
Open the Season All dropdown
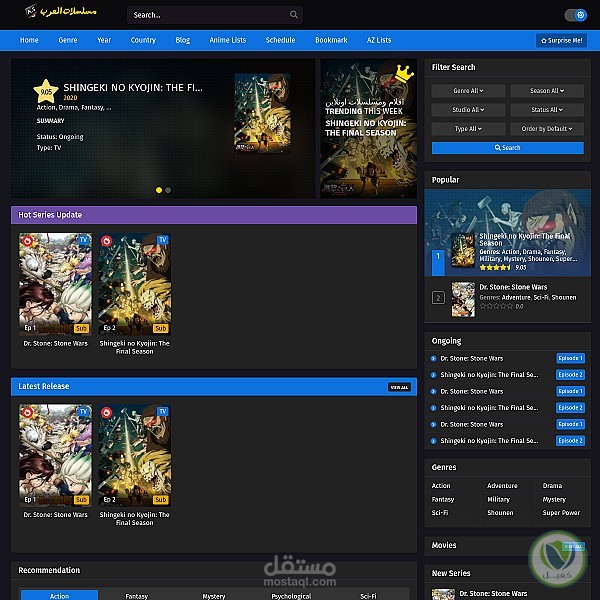coord(547,91)
